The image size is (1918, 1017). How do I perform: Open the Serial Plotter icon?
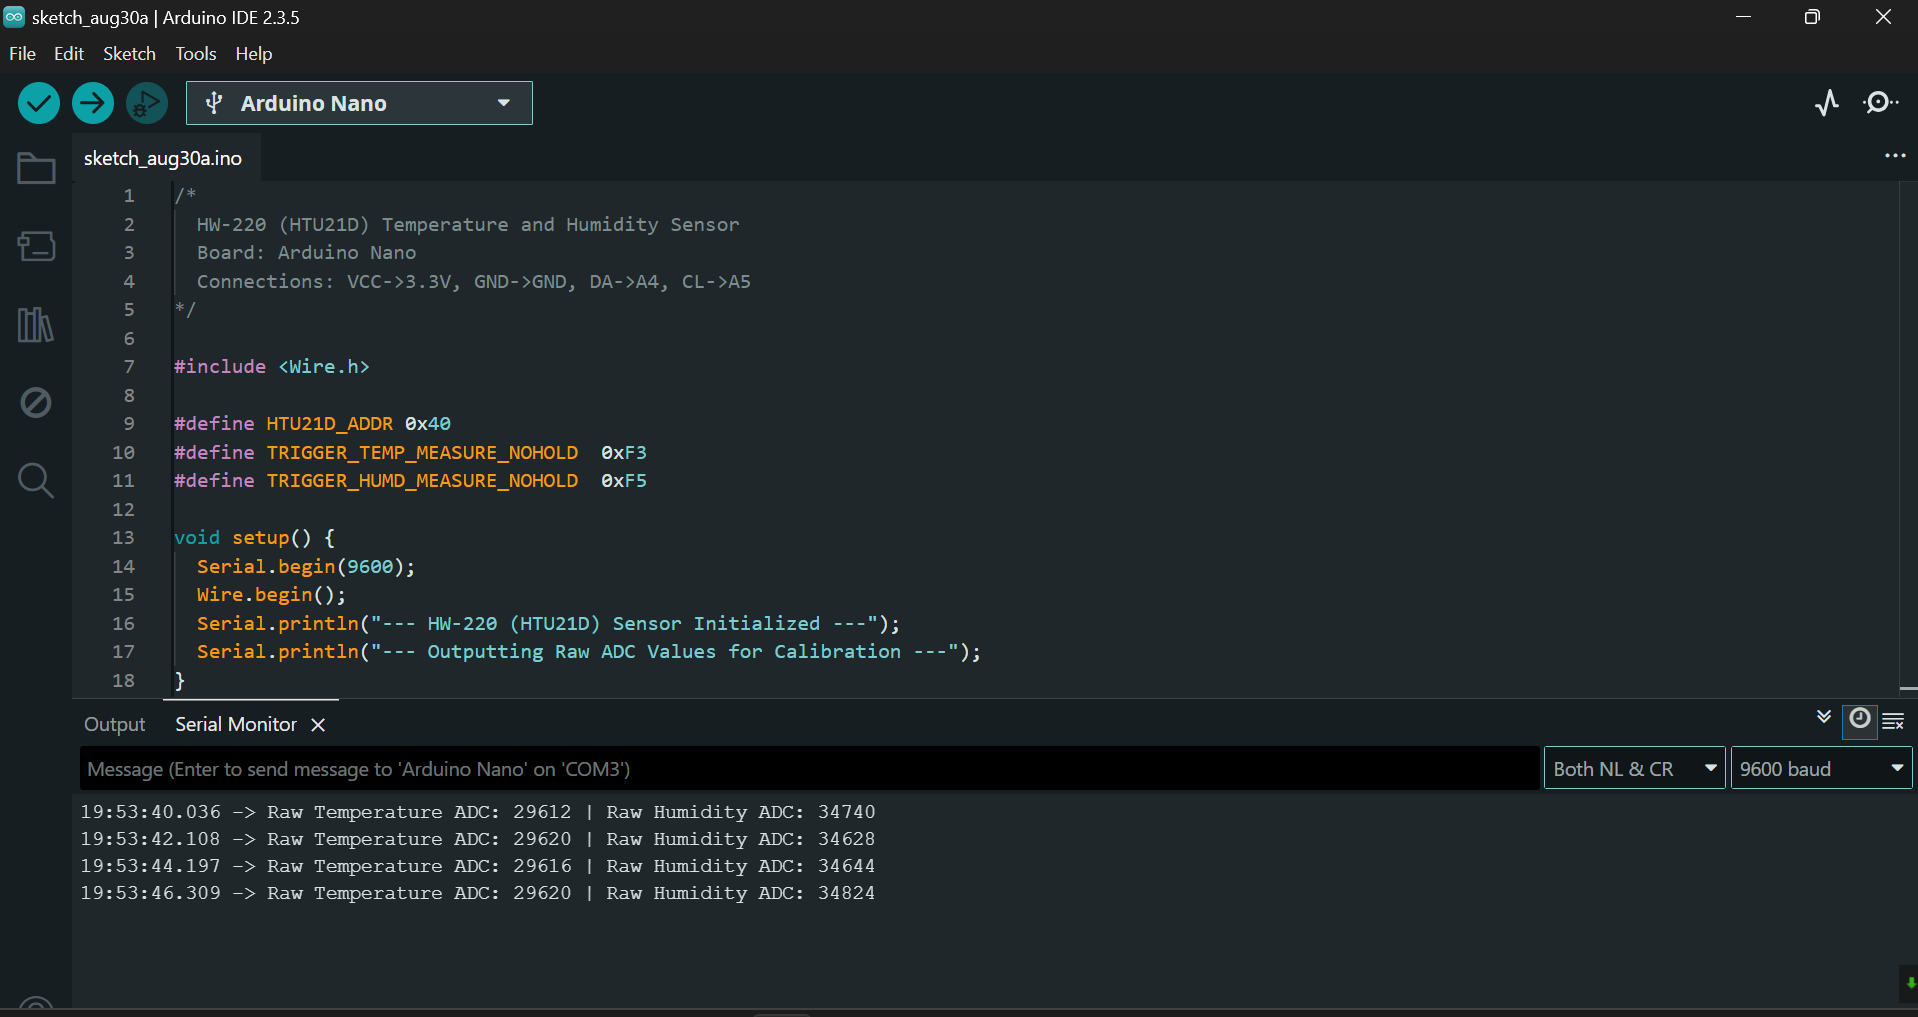(x=1827, y=103)
